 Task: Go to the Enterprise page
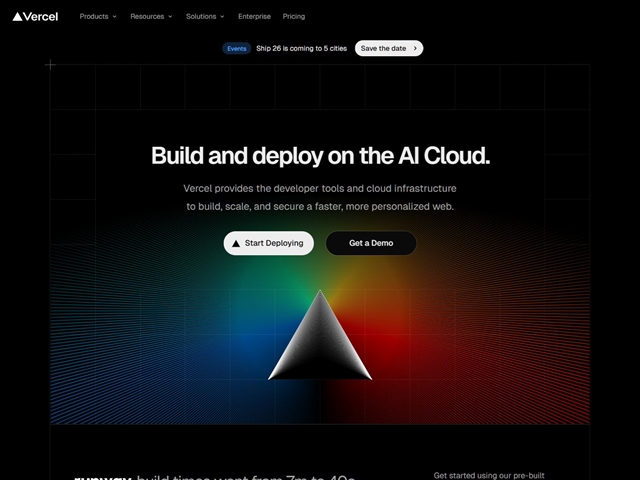(254, 17)
